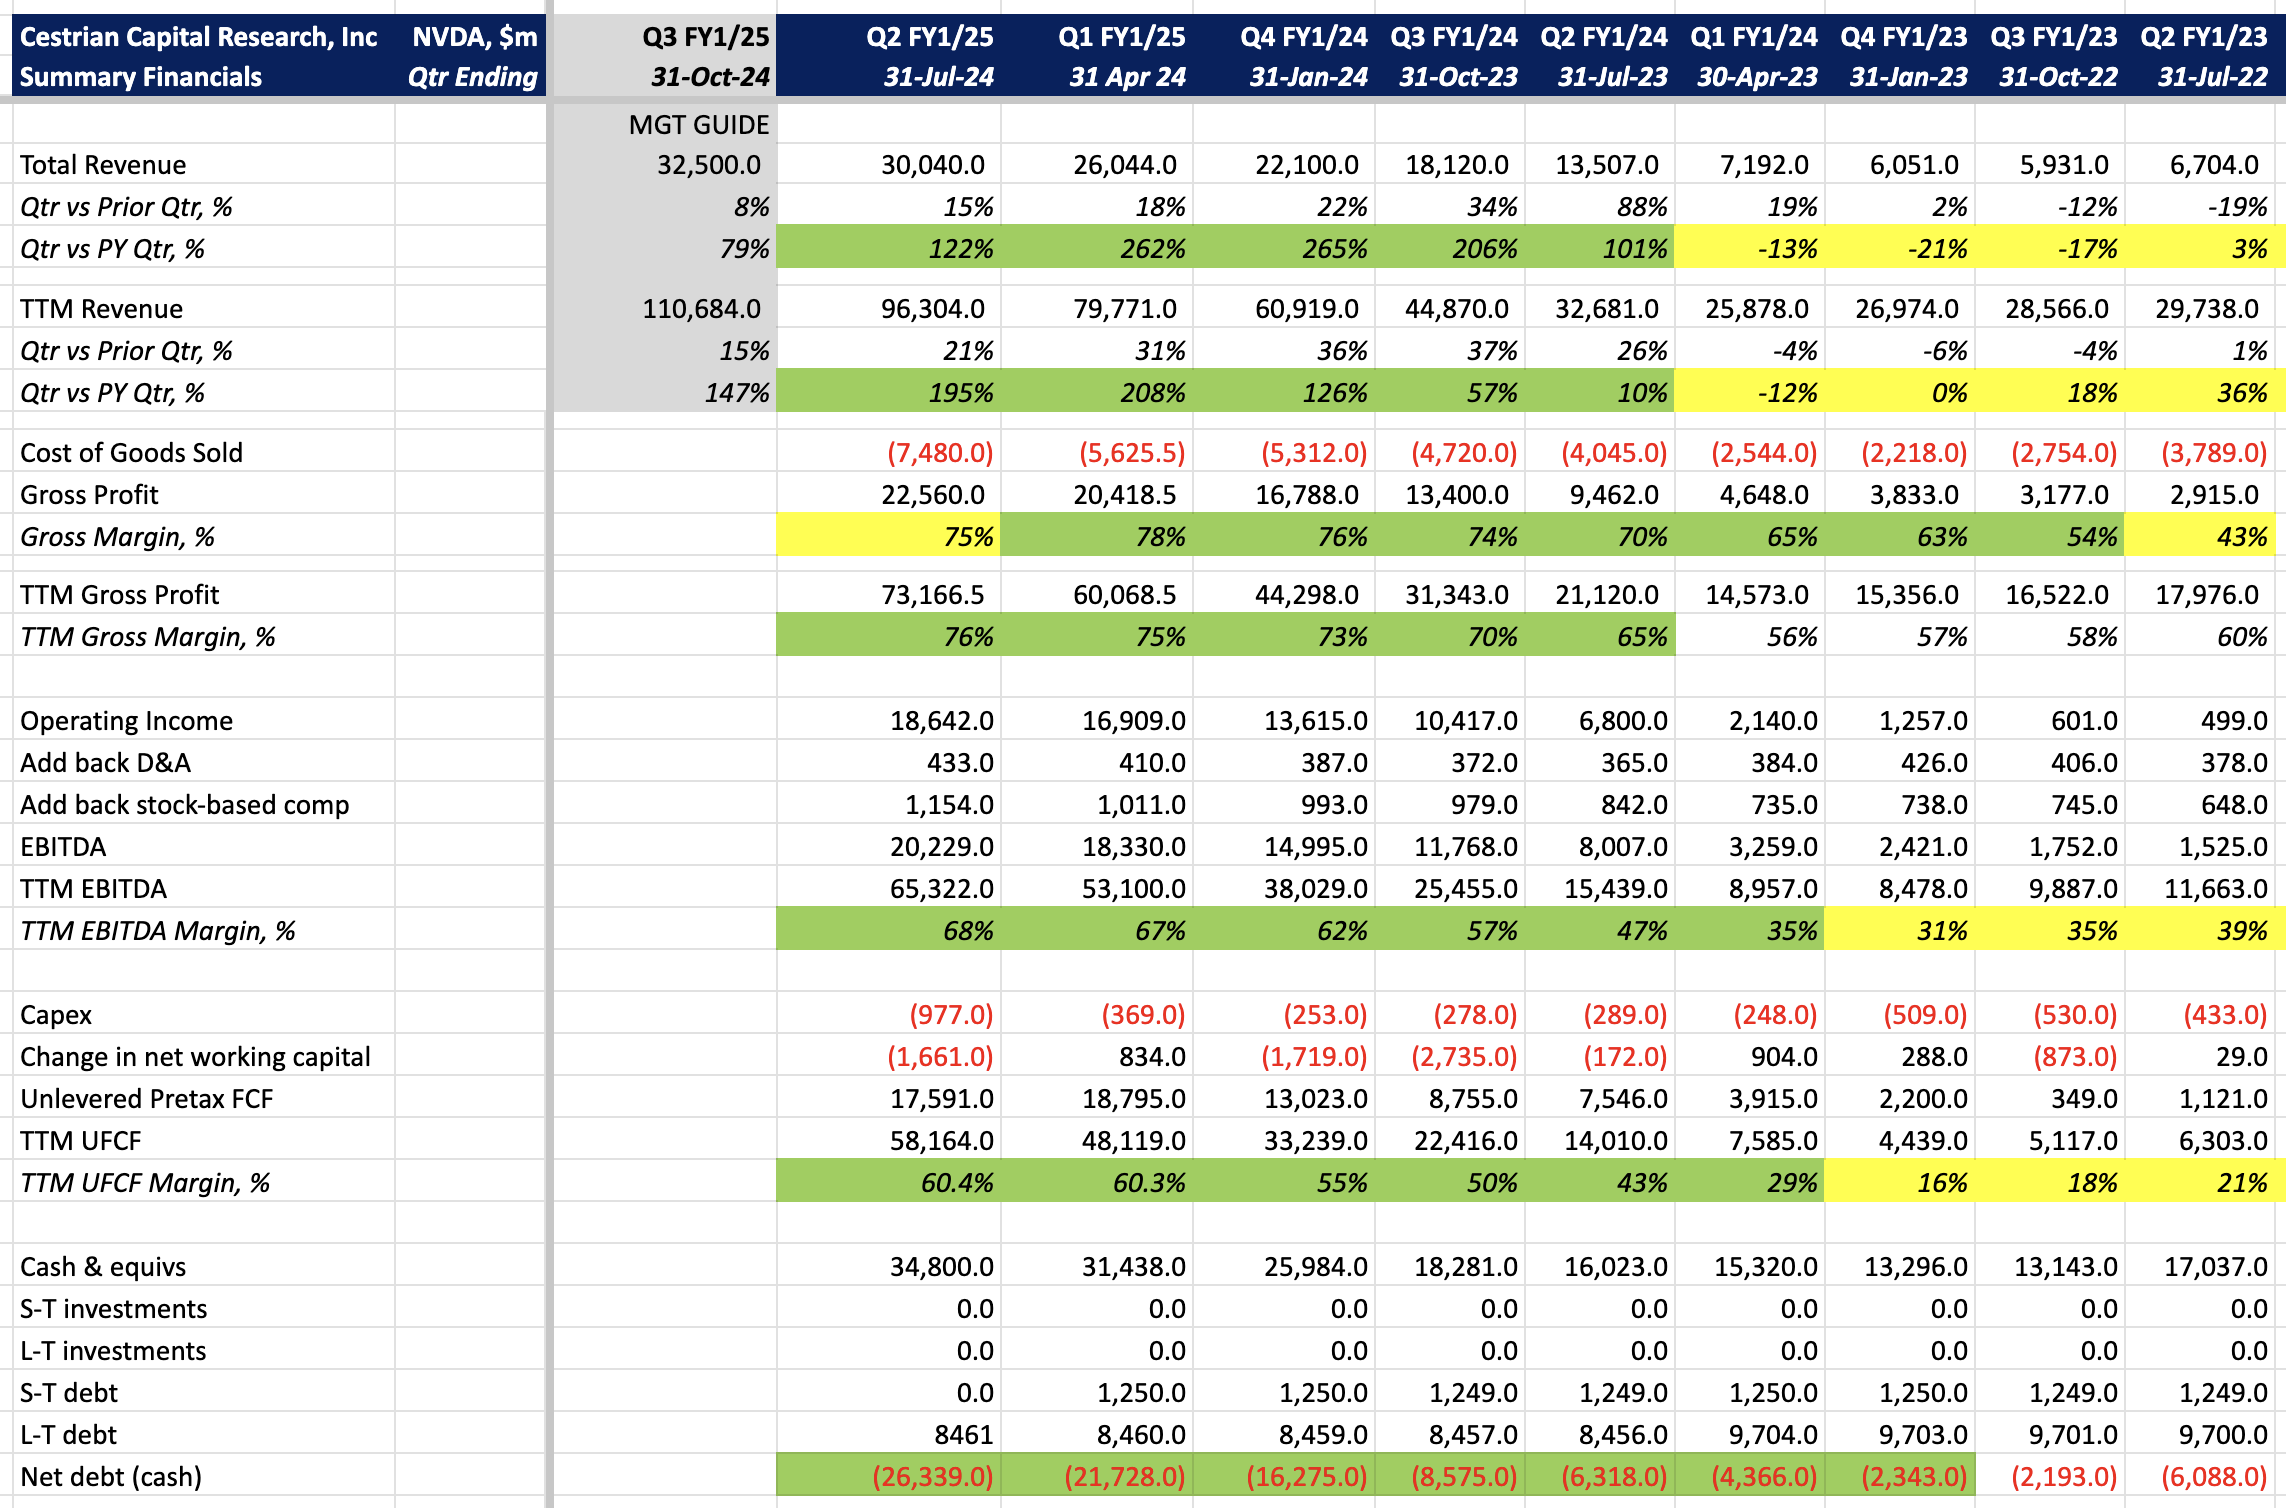Click the EBITDA row label
Screen dimensions: 2286x1508
pyautogui.click(x=63, y=847)
